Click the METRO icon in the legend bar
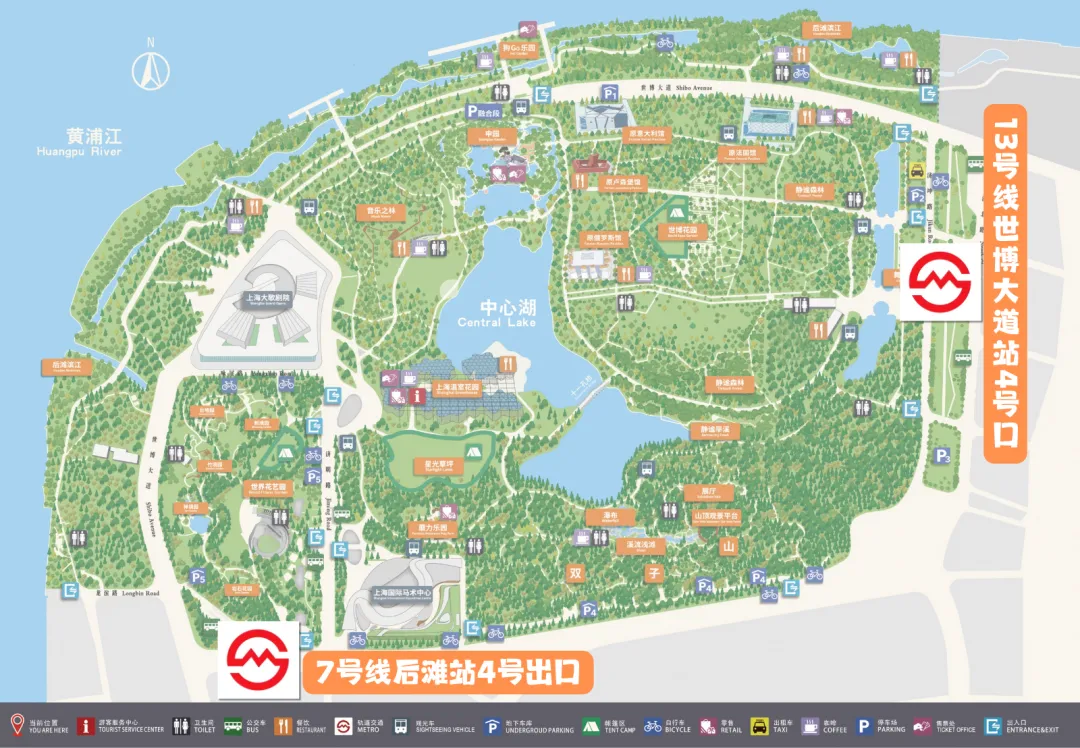This screenshot has height=748, width=1080. 343,724
